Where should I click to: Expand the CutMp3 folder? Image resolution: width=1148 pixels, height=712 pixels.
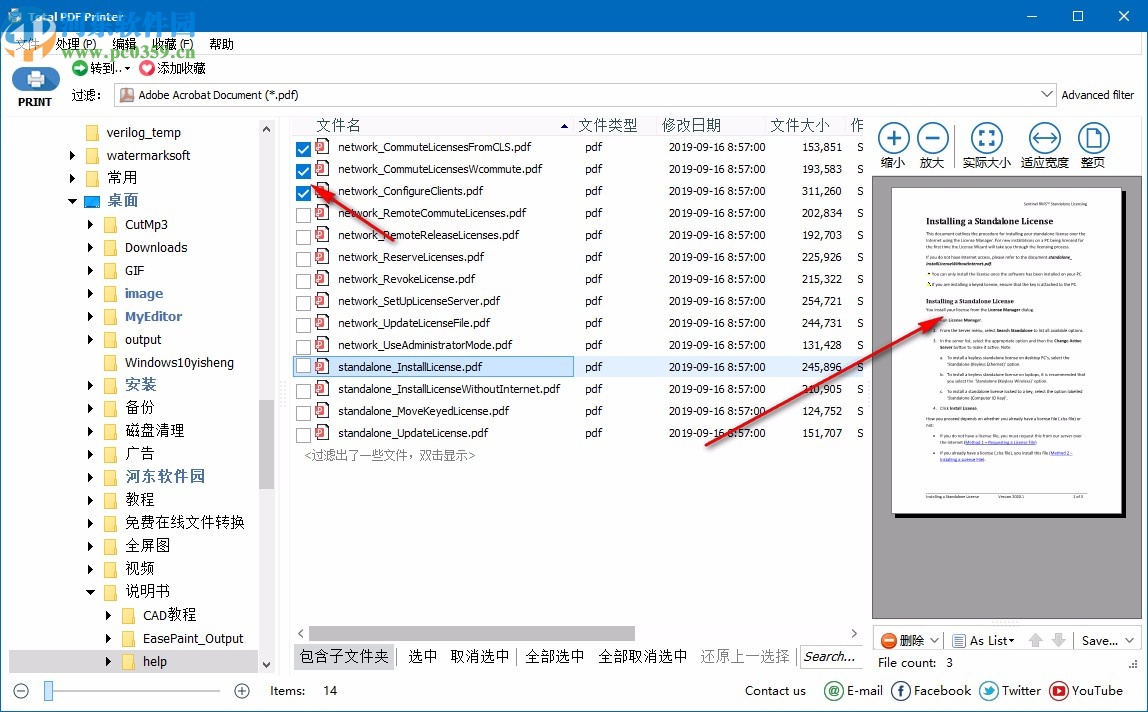pyautogui.click(x=90, y=224)
